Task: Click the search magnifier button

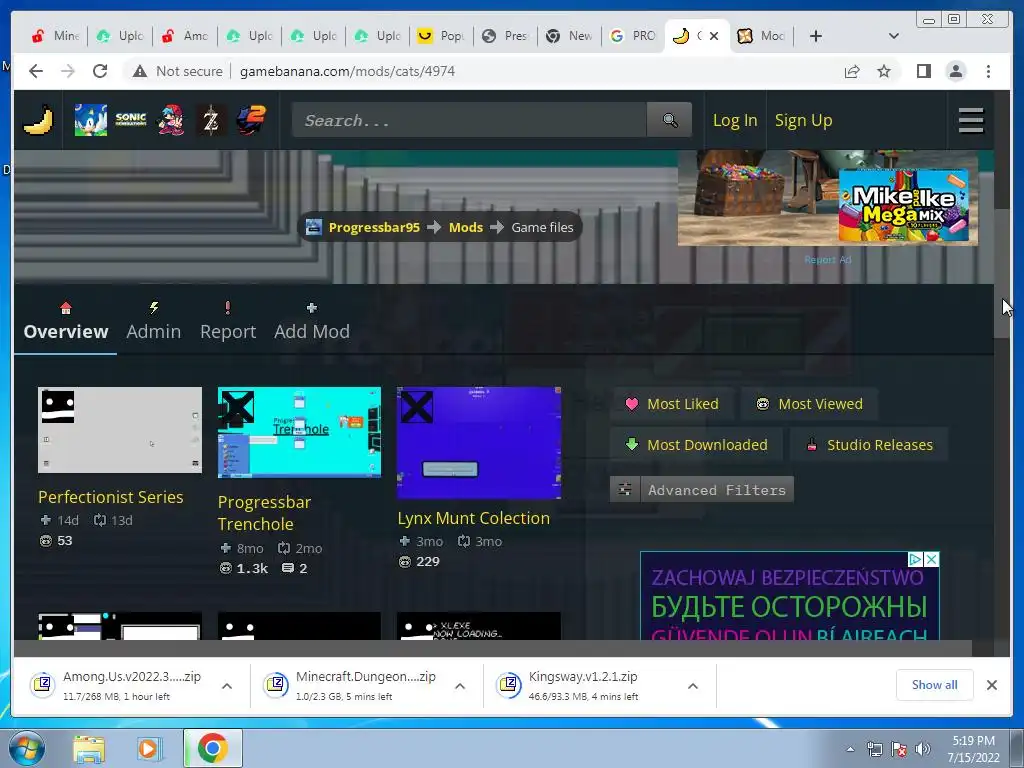Action: (x=669, y=120)
